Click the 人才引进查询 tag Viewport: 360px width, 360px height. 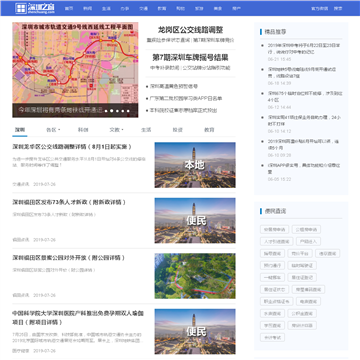[276, 241]
